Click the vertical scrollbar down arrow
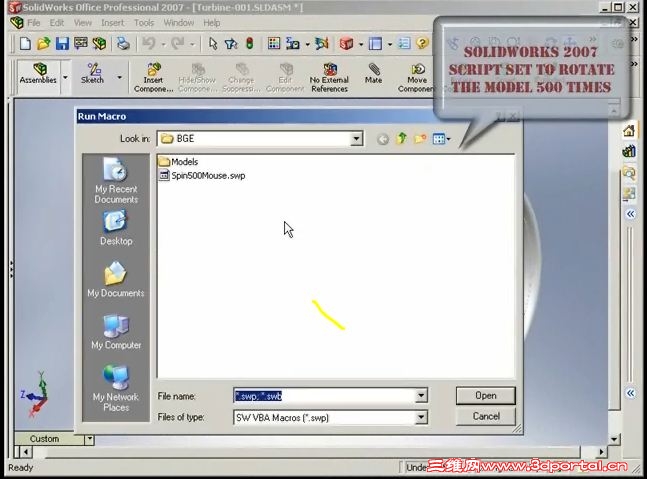Image resolution: width=647 pixels, height=479 pixels. pos(614,439)
